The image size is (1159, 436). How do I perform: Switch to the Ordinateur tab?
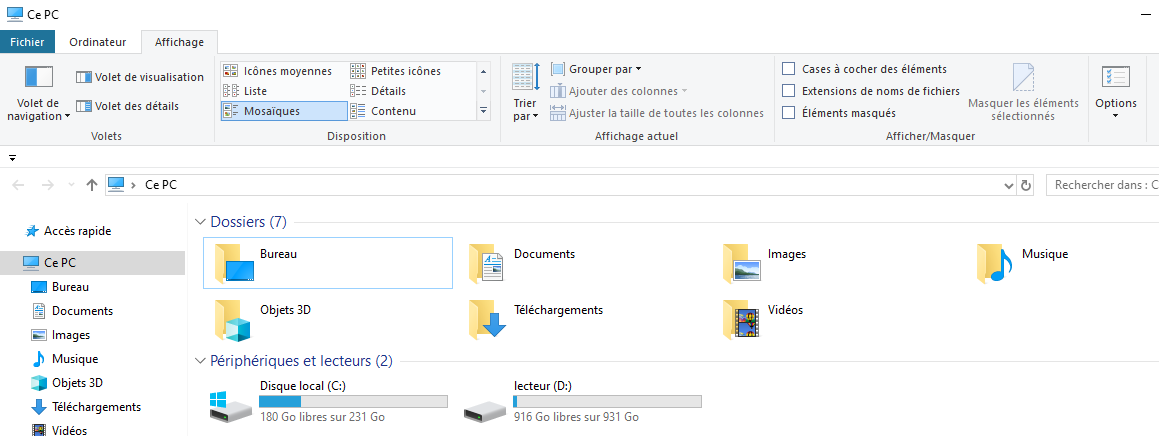coord(98,42)
